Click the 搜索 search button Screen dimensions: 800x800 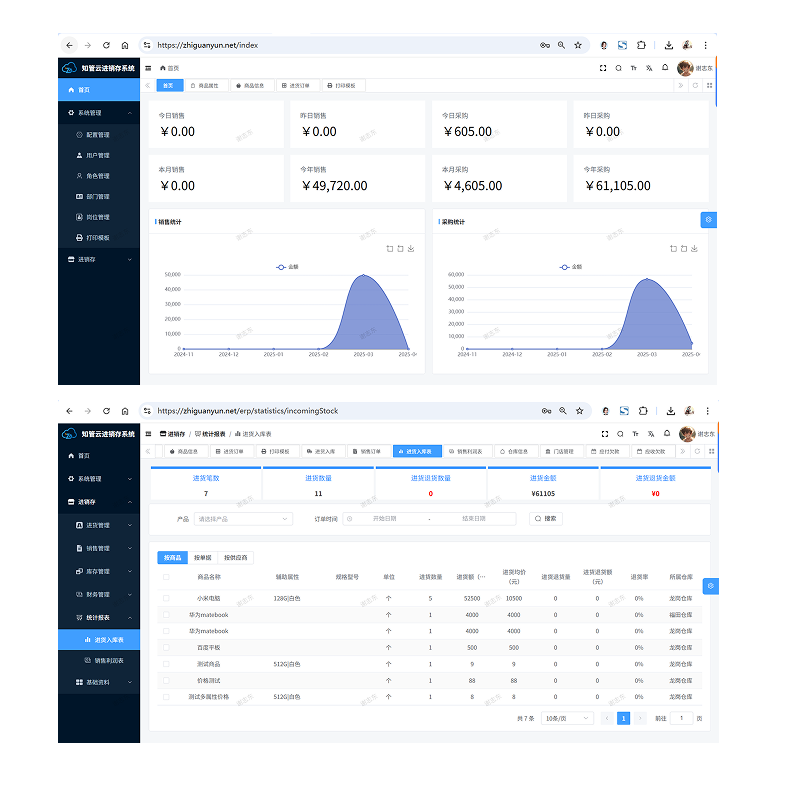point(545,518)
